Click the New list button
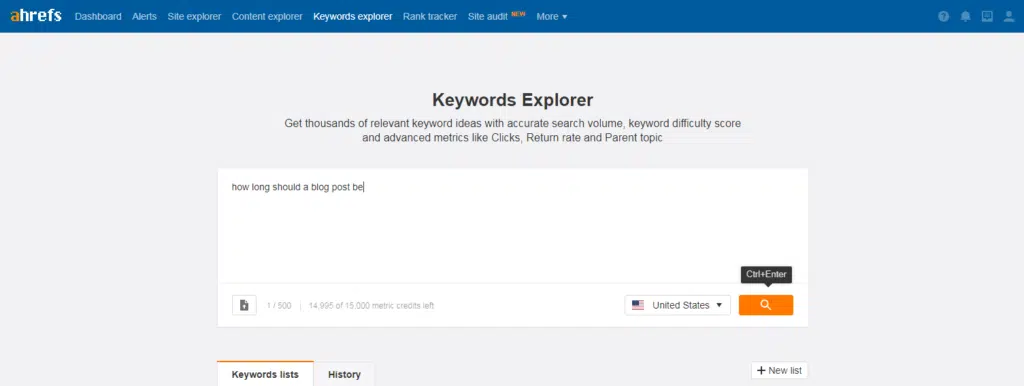The width and height of the screenshot is (1024, 386). point(779,370)
